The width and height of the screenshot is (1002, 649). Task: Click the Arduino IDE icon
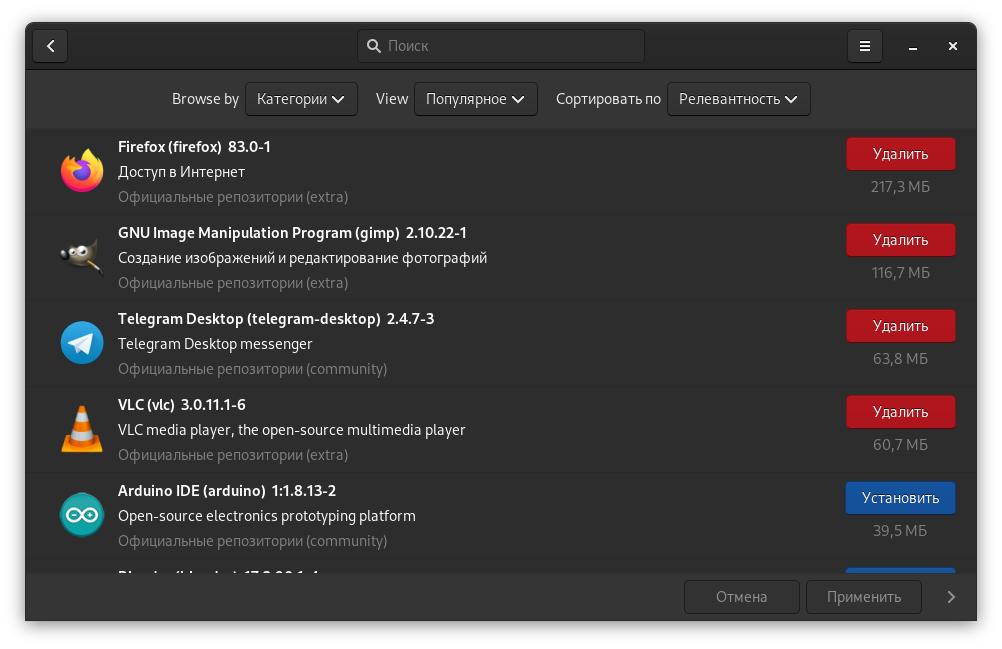(82, 515)
